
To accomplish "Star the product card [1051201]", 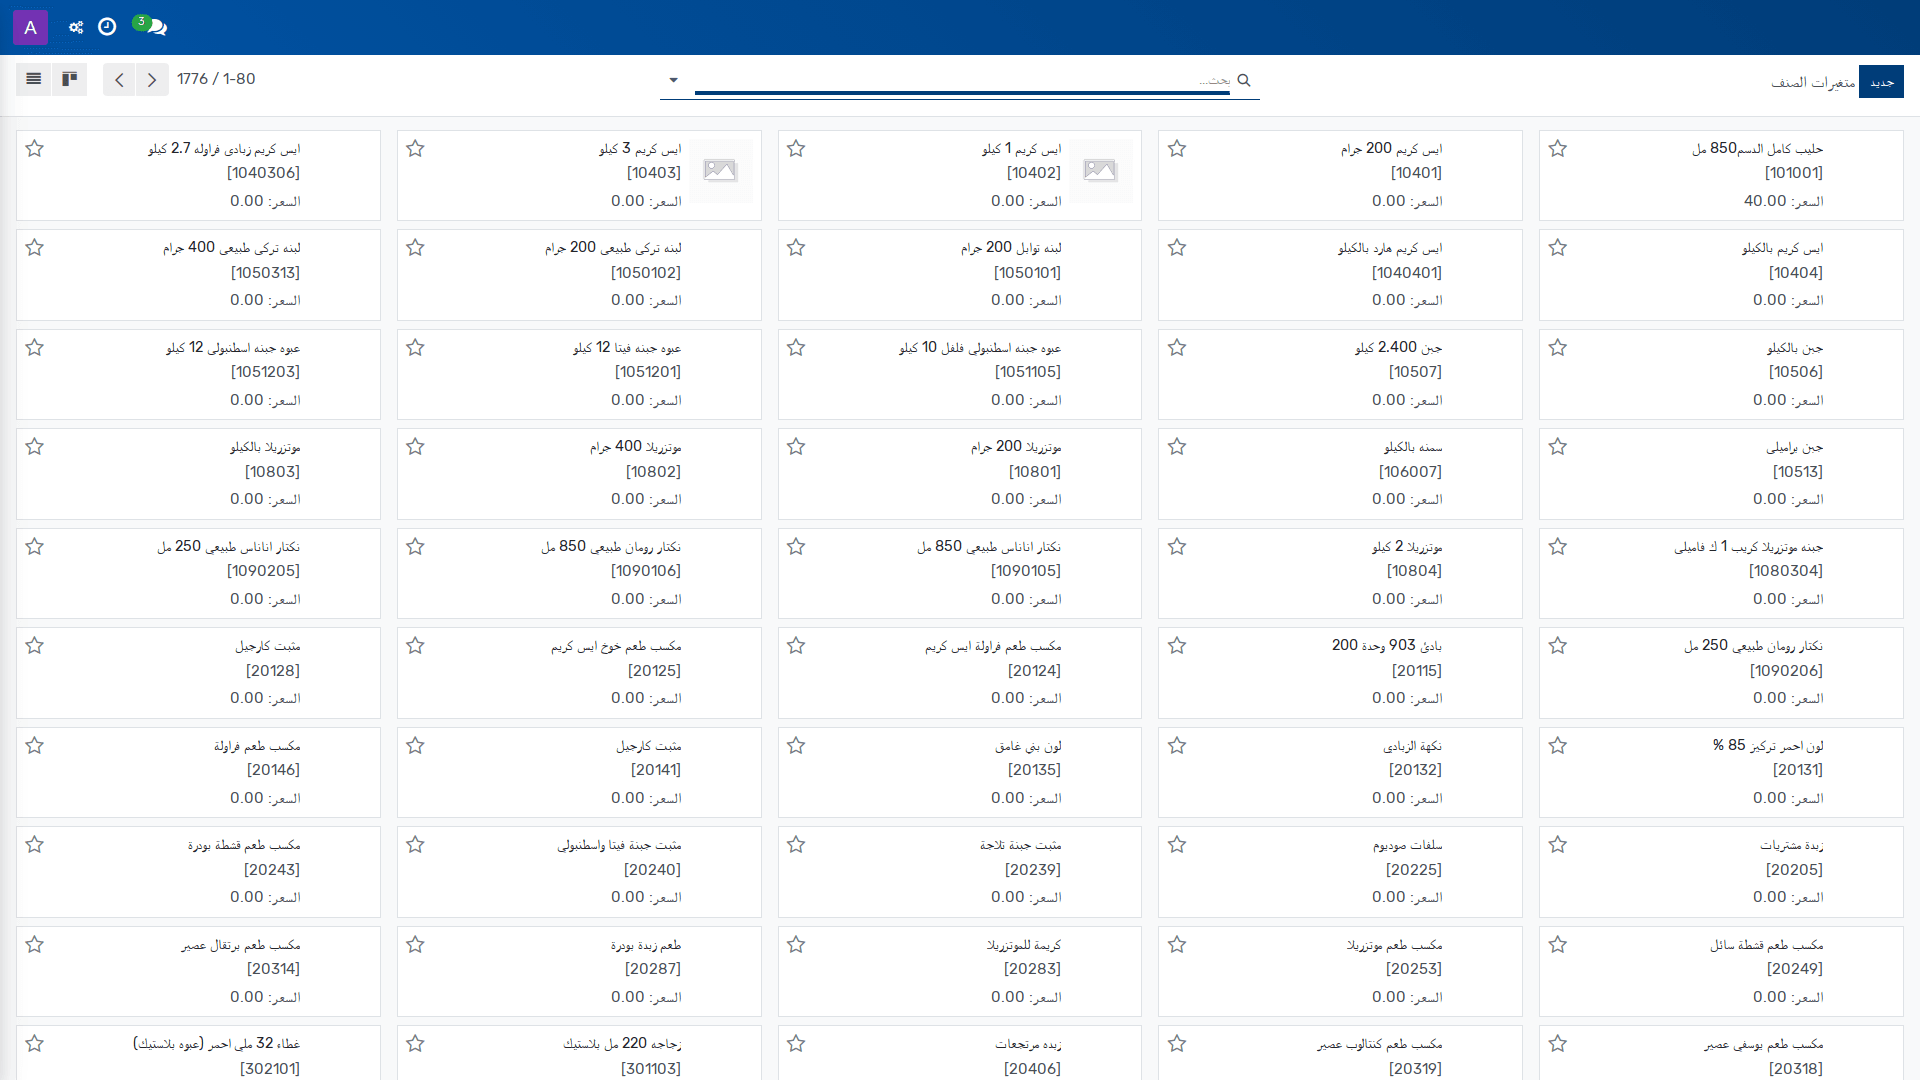I will click(x=416, y=348).
